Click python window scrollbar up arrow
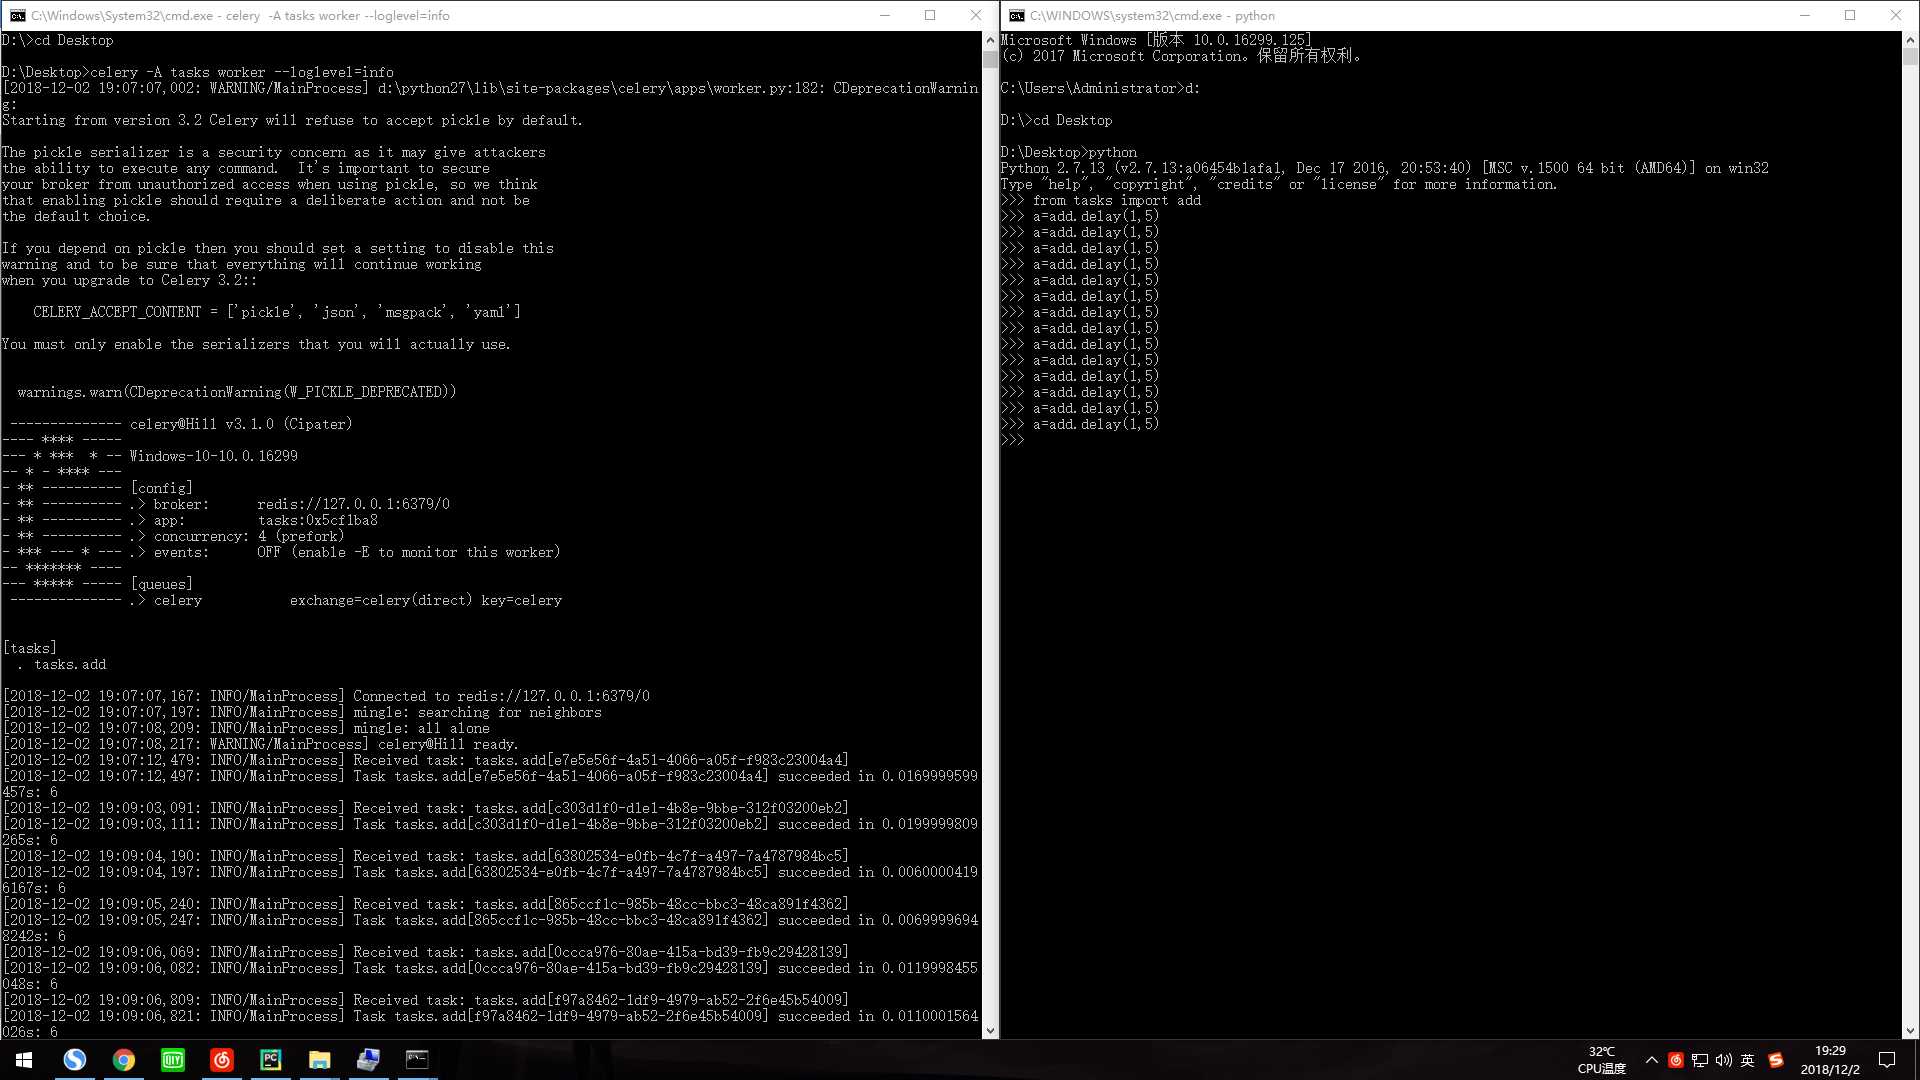 point(1910,40)
